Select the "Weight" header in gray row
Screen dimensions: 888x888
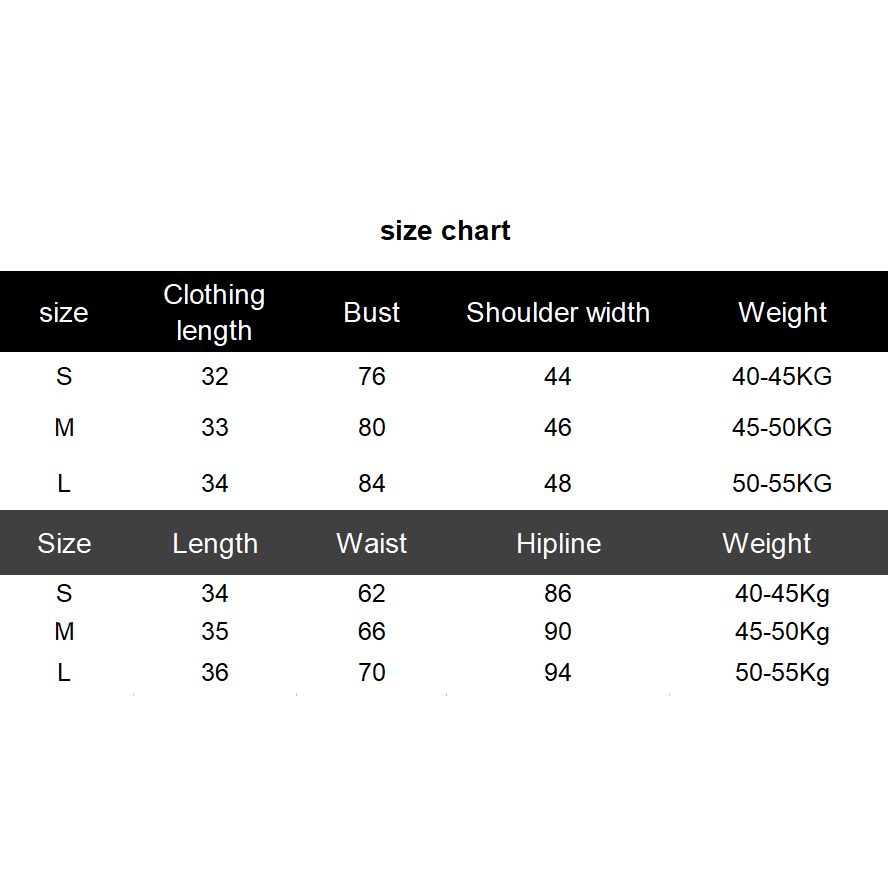pyautogui.click(x=766, y=544)
